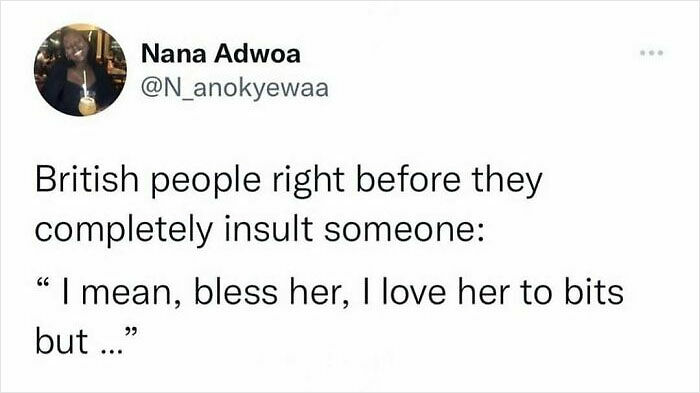
Task: Click the opening quotation mark before "I mean"
Action: pyautogui.click(x=42, y=283)
